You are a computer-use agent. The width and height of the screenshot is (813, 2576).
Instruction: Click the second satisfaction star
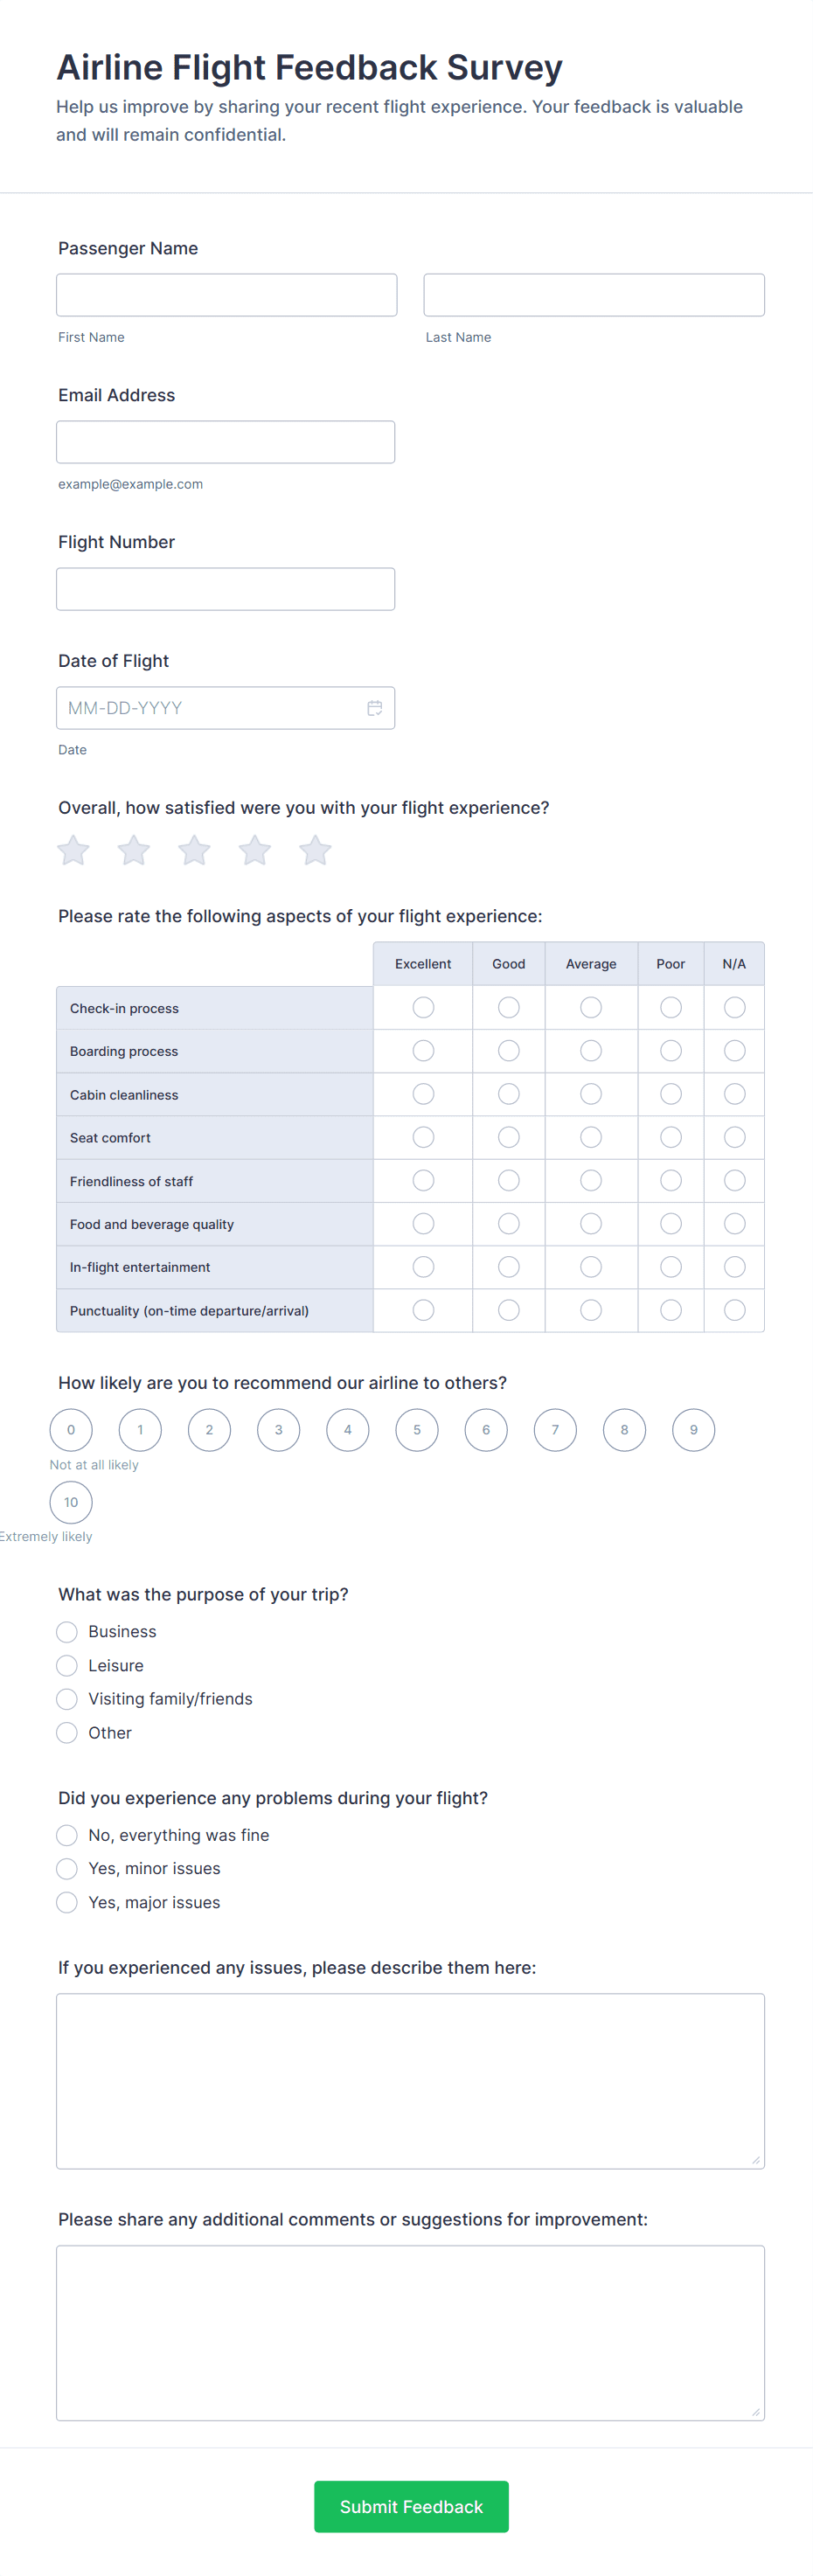point(134,851)
